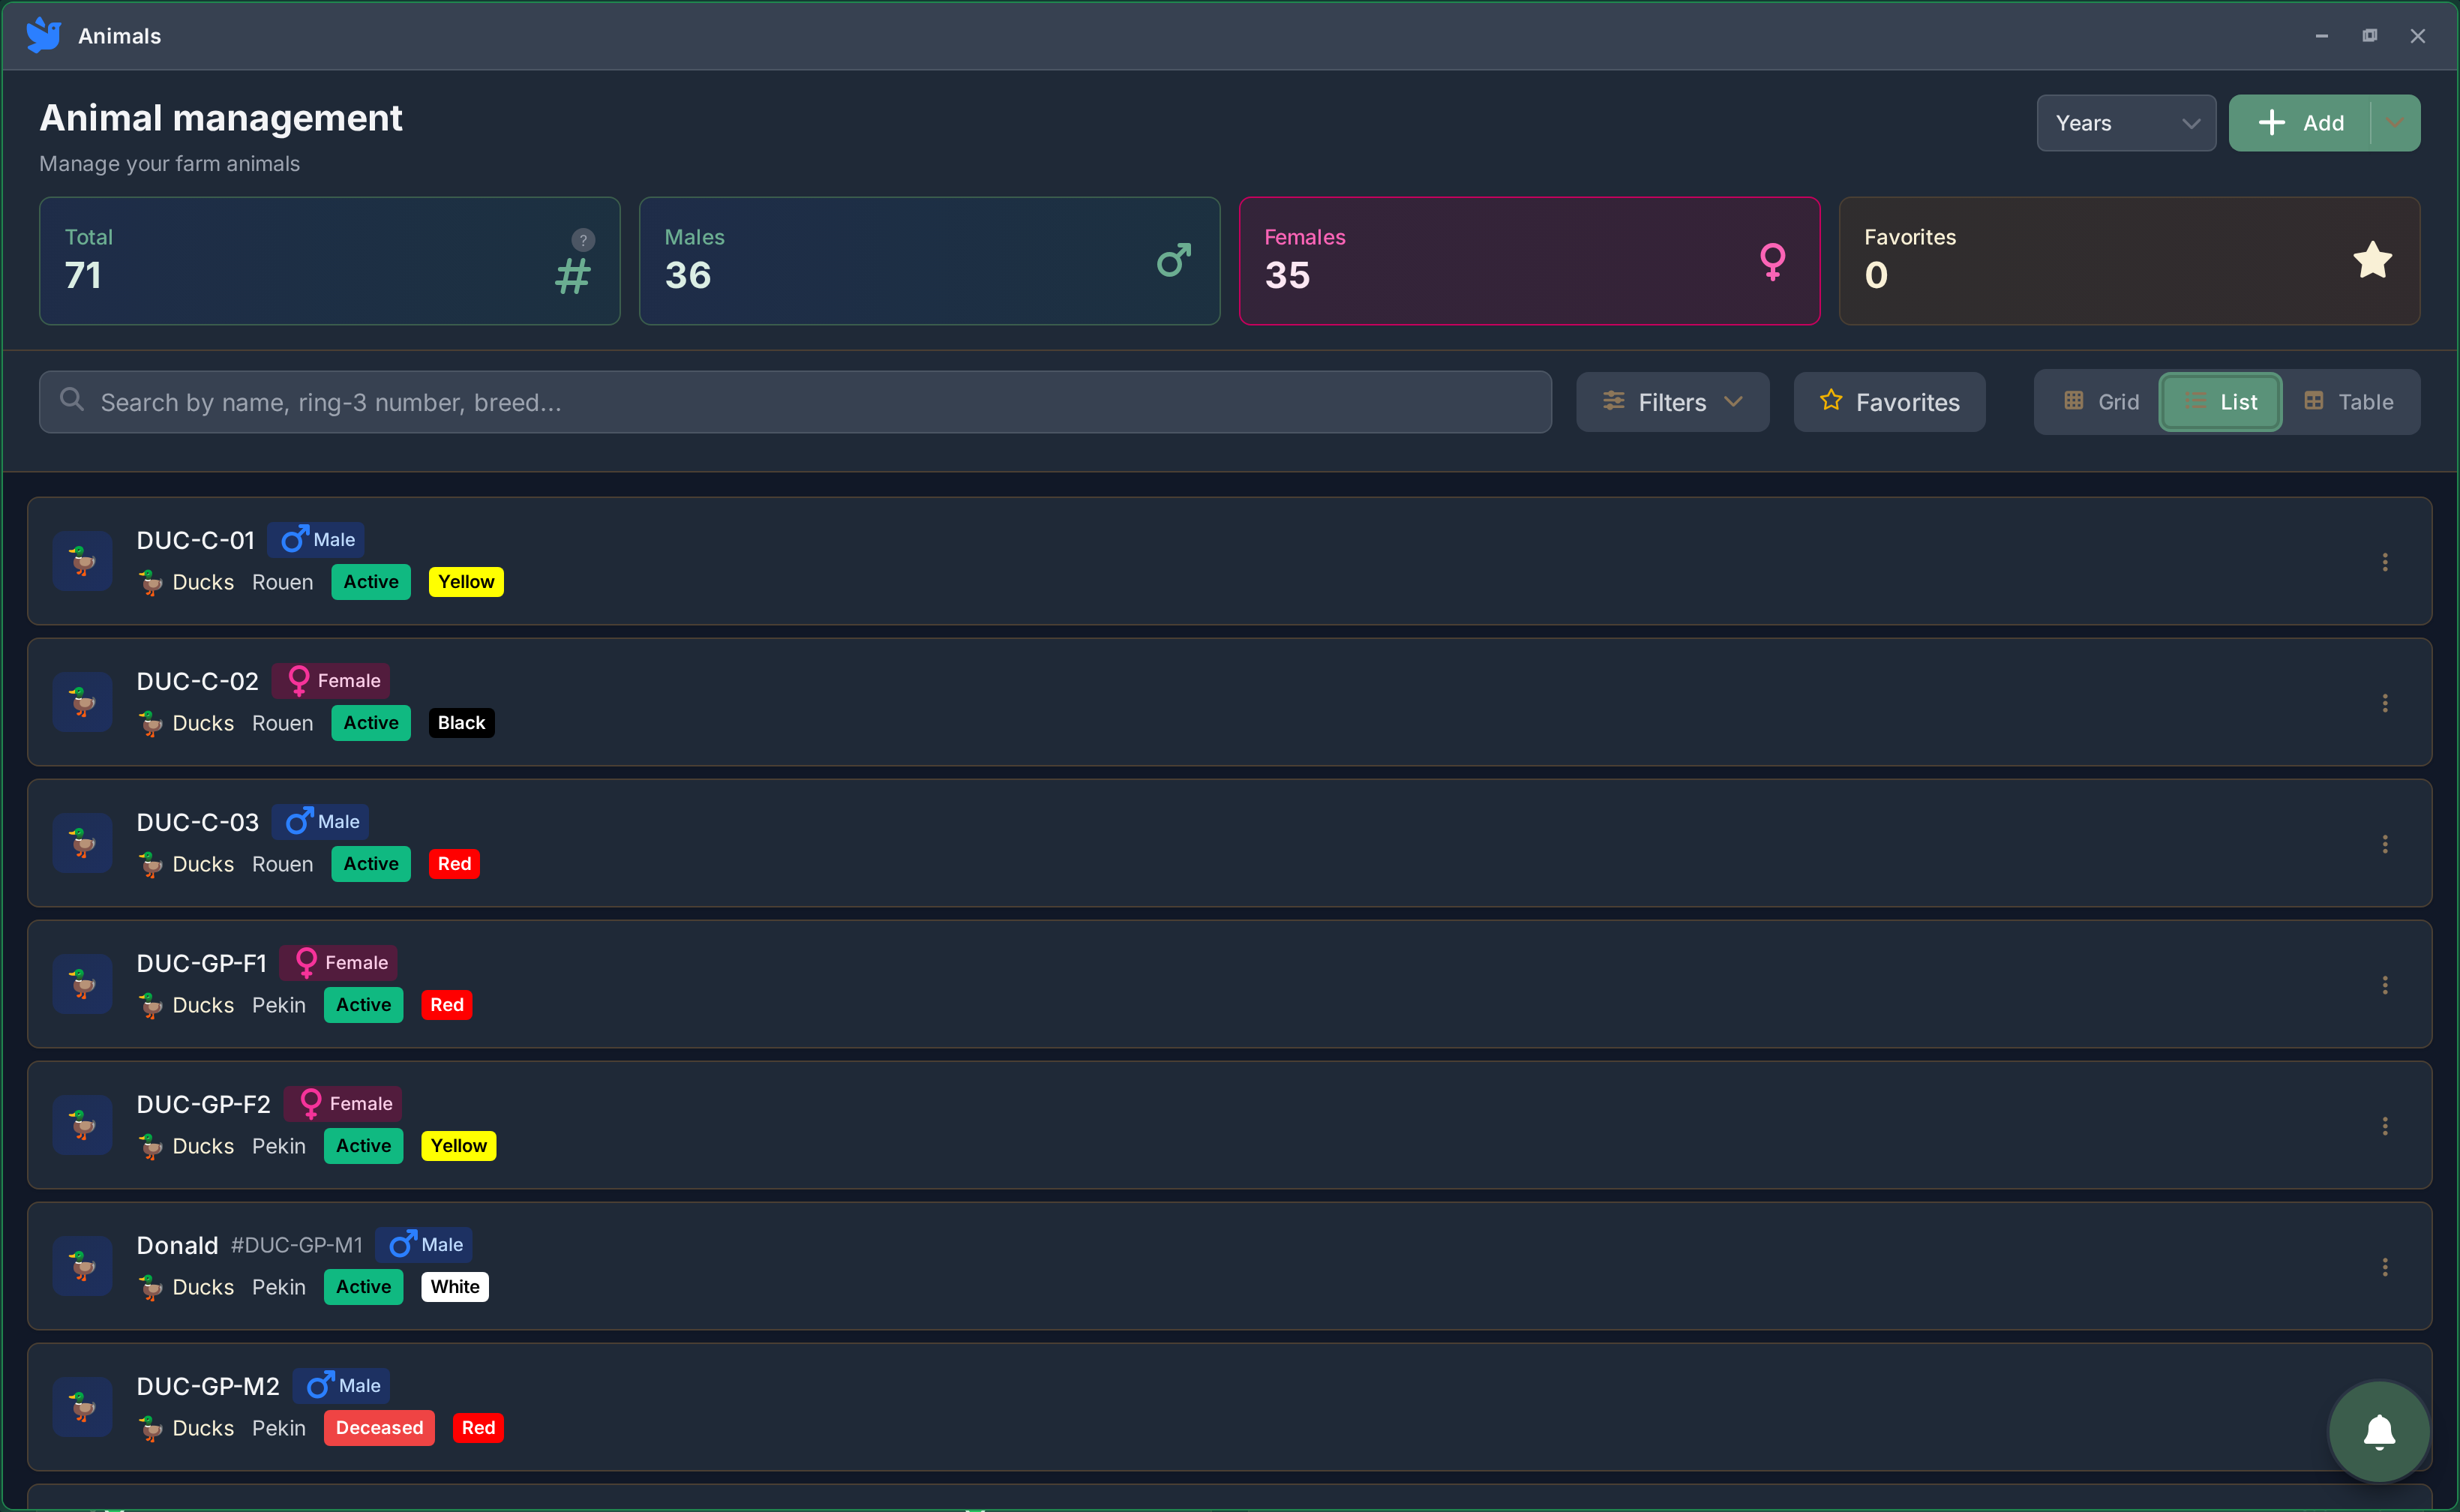
Task: Click the star icon on Favorites card
Action: [2371, 260]
